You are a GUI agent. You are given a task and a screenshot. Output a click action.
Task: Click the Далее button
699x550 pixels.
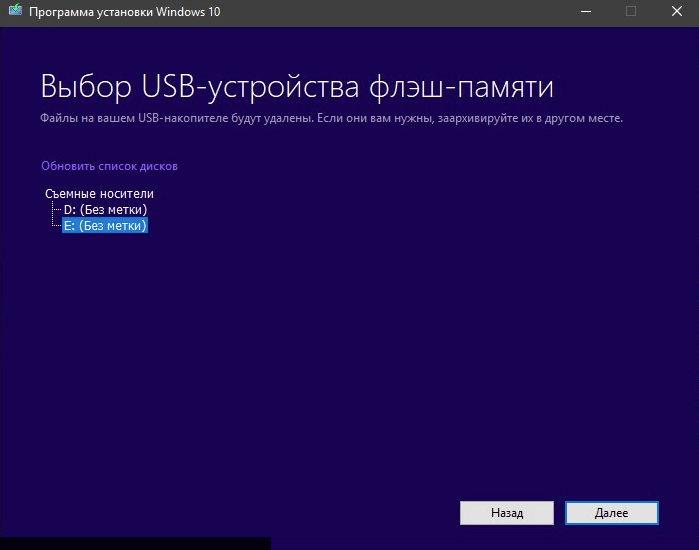[611, 513]
